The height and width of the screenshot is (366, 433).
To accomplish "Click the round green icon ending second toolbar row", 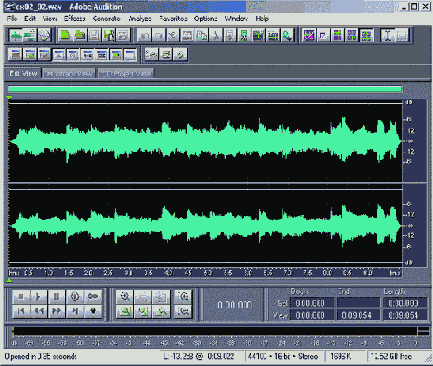I will pyautogui.click(x=180, y=54).
